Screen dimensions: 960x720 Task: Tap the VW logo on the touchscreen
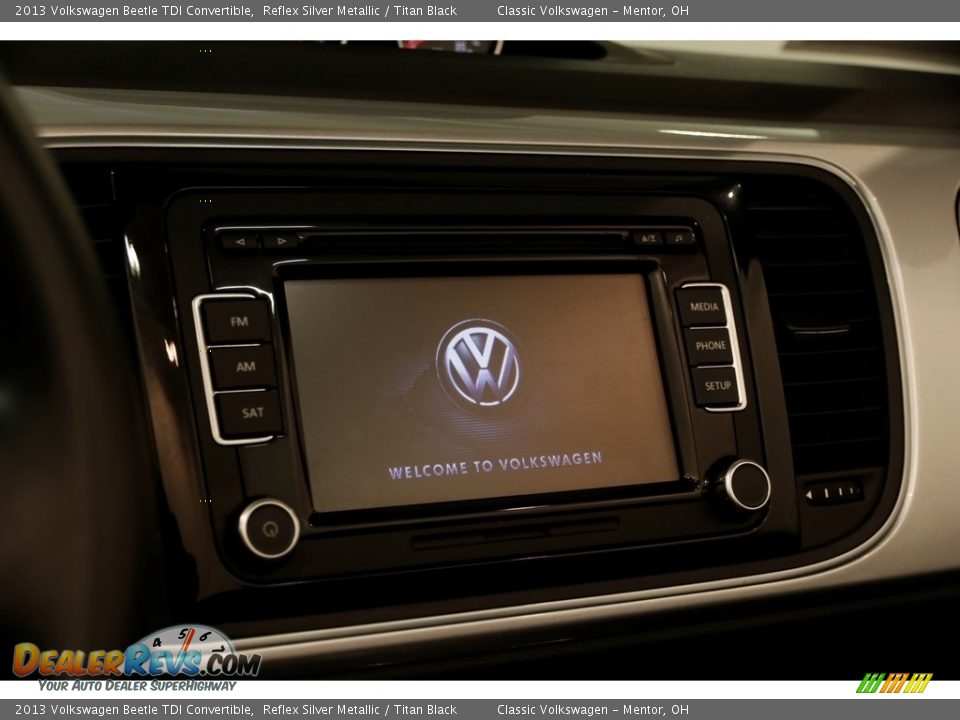click(482, 363)
